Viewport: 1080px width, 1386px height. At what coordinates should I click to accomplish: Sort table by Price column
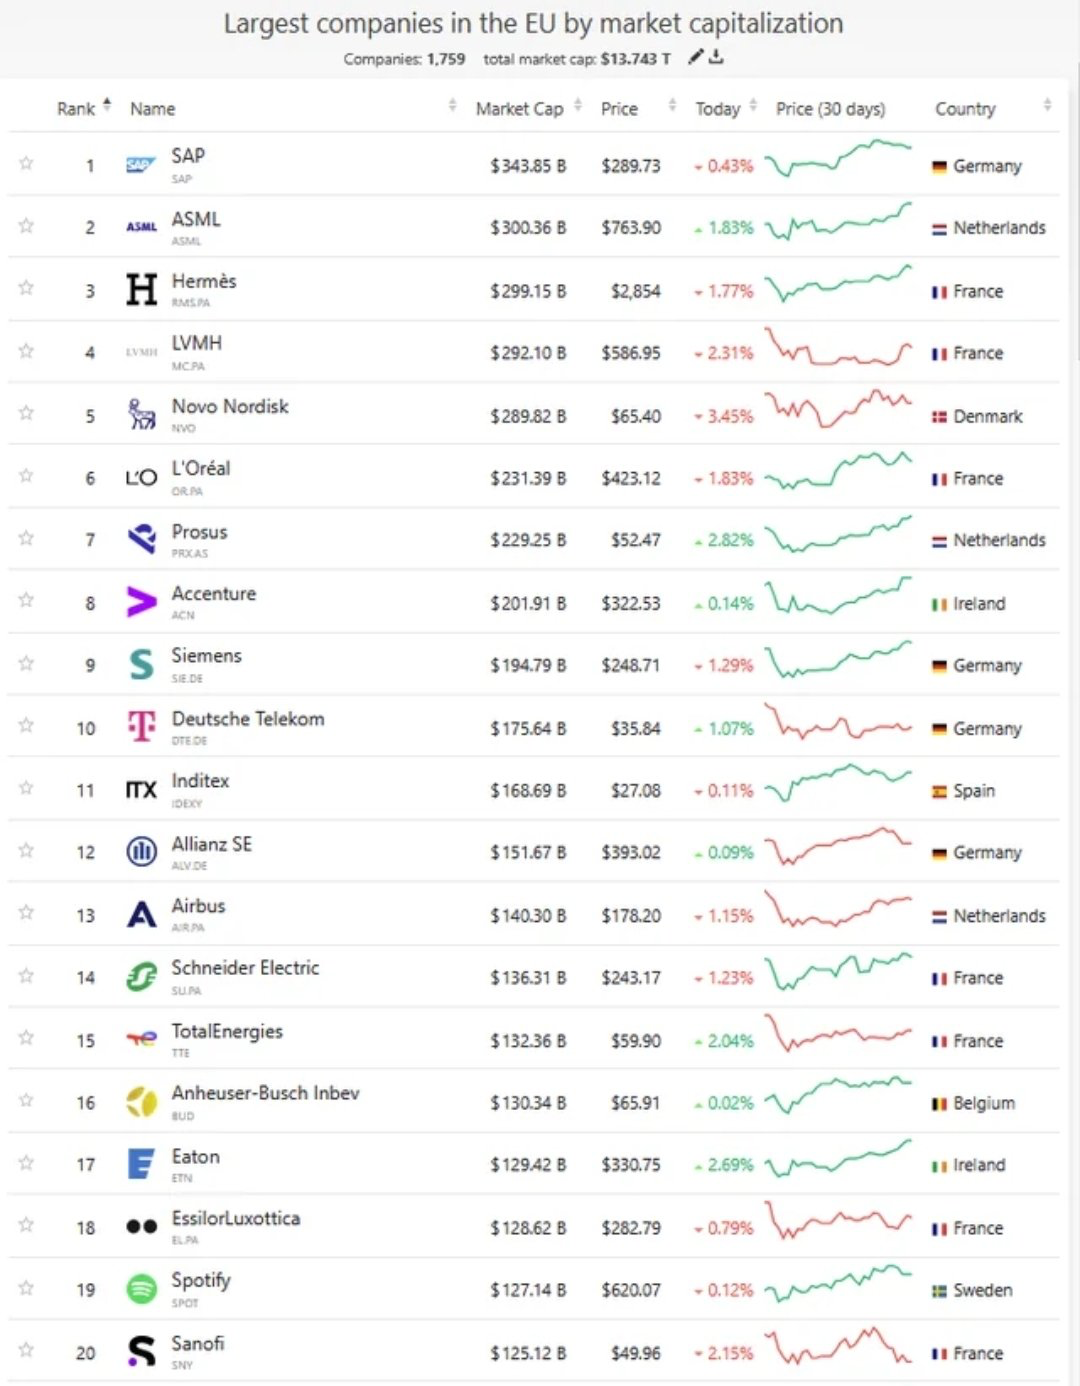tap(638, 108)
